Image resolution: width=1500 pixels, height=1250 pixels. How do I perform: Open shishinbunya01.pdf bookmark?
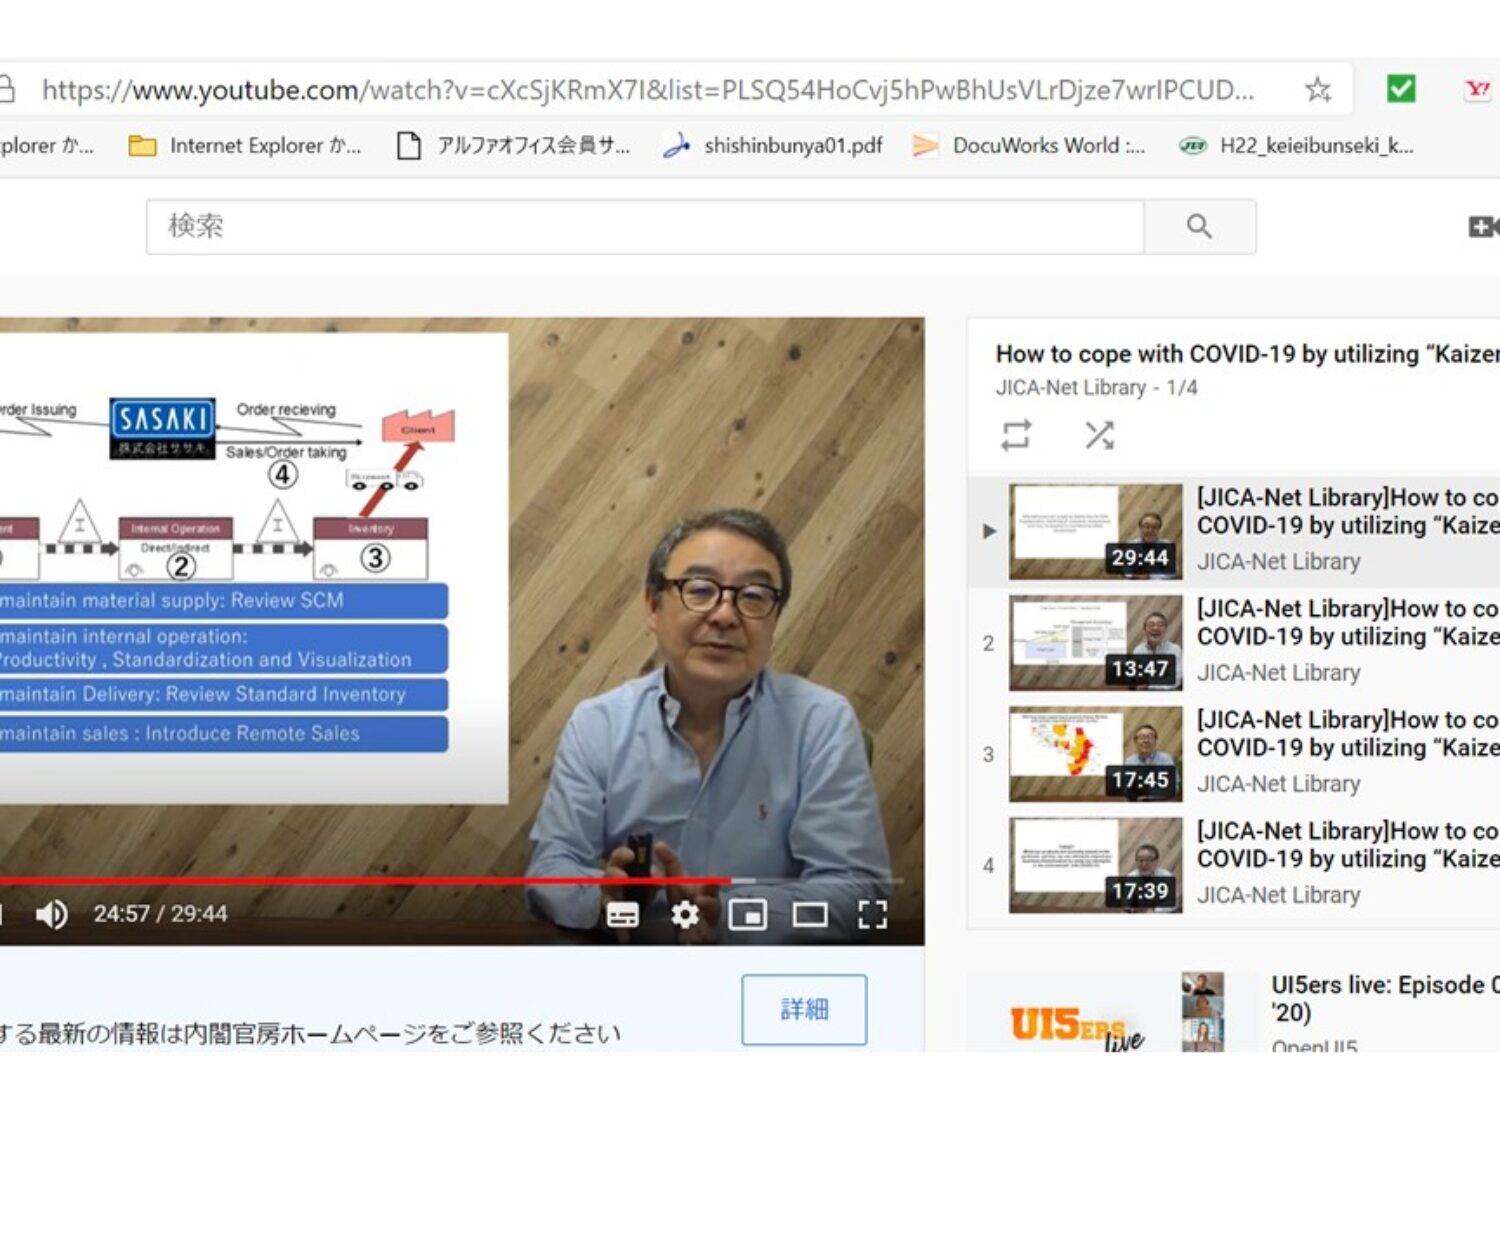pos(775,146)
